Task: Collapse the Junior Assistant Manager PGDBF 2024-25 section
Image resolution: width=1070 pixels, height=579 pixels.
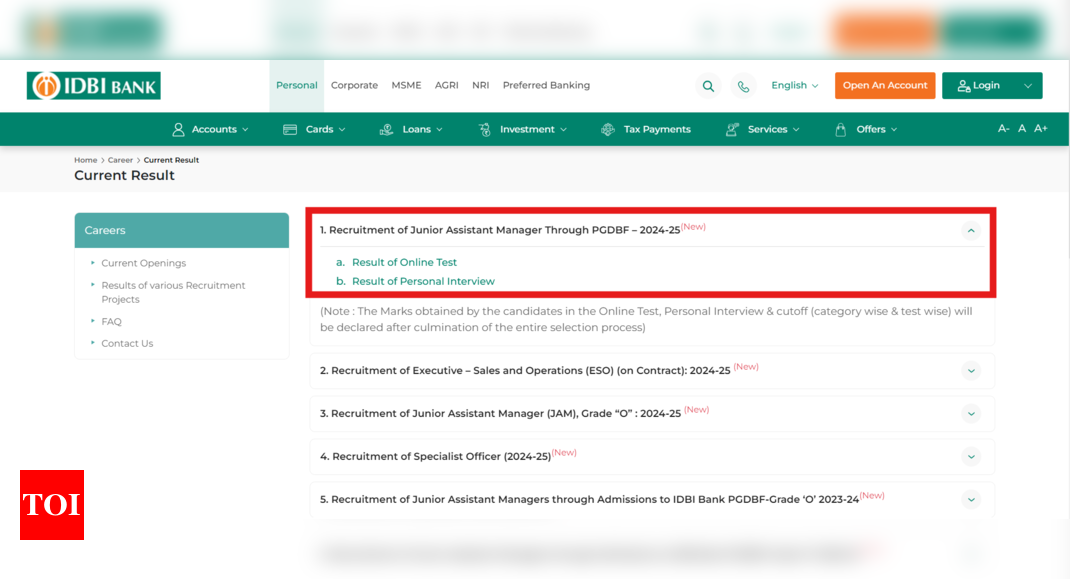Action: 971,231
